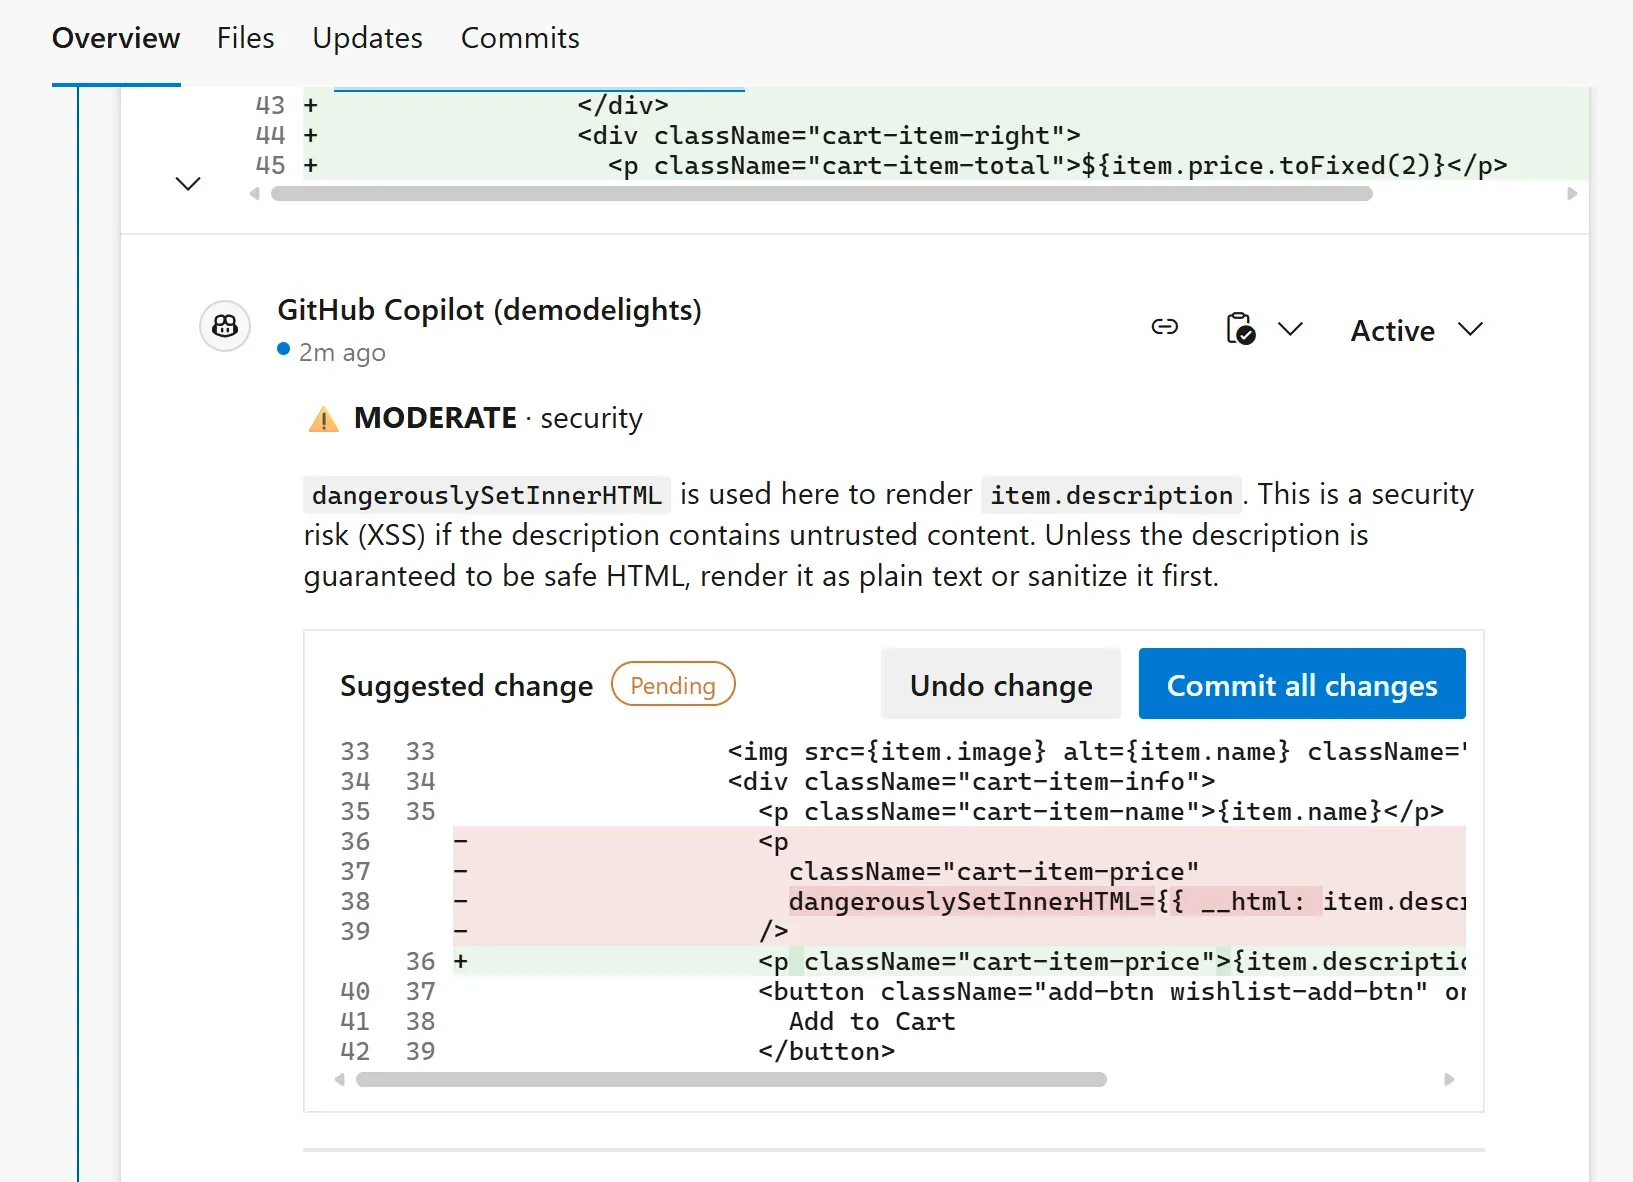Click the '2m ago' timestamp
Image resolution: width=1633 pixels, height=1182 pixels.
(x=342, y=353)
